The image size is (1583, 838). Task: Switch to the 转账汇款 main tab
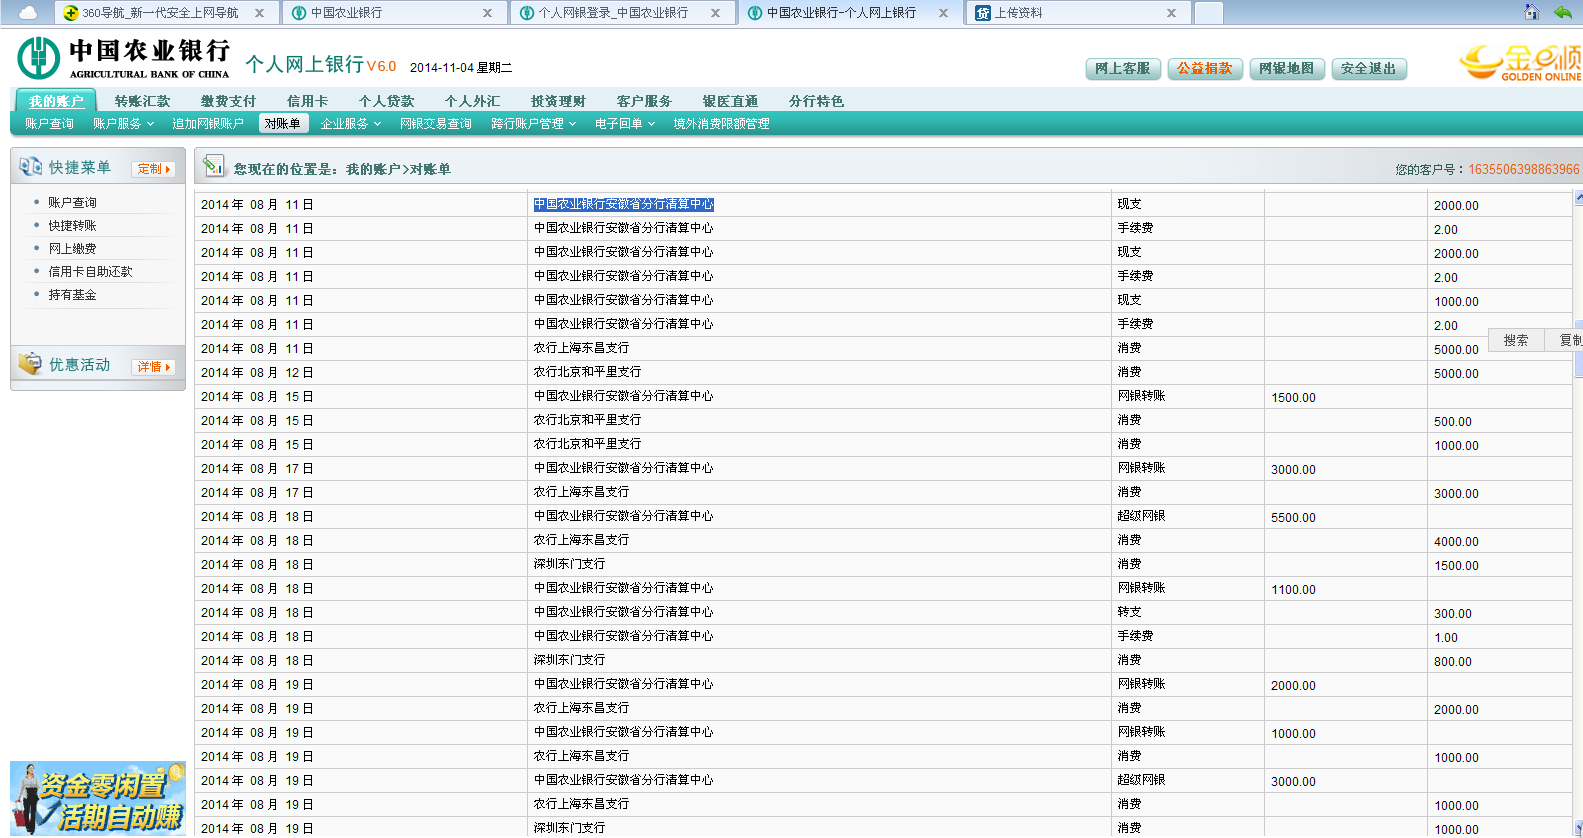click(142, 101)
